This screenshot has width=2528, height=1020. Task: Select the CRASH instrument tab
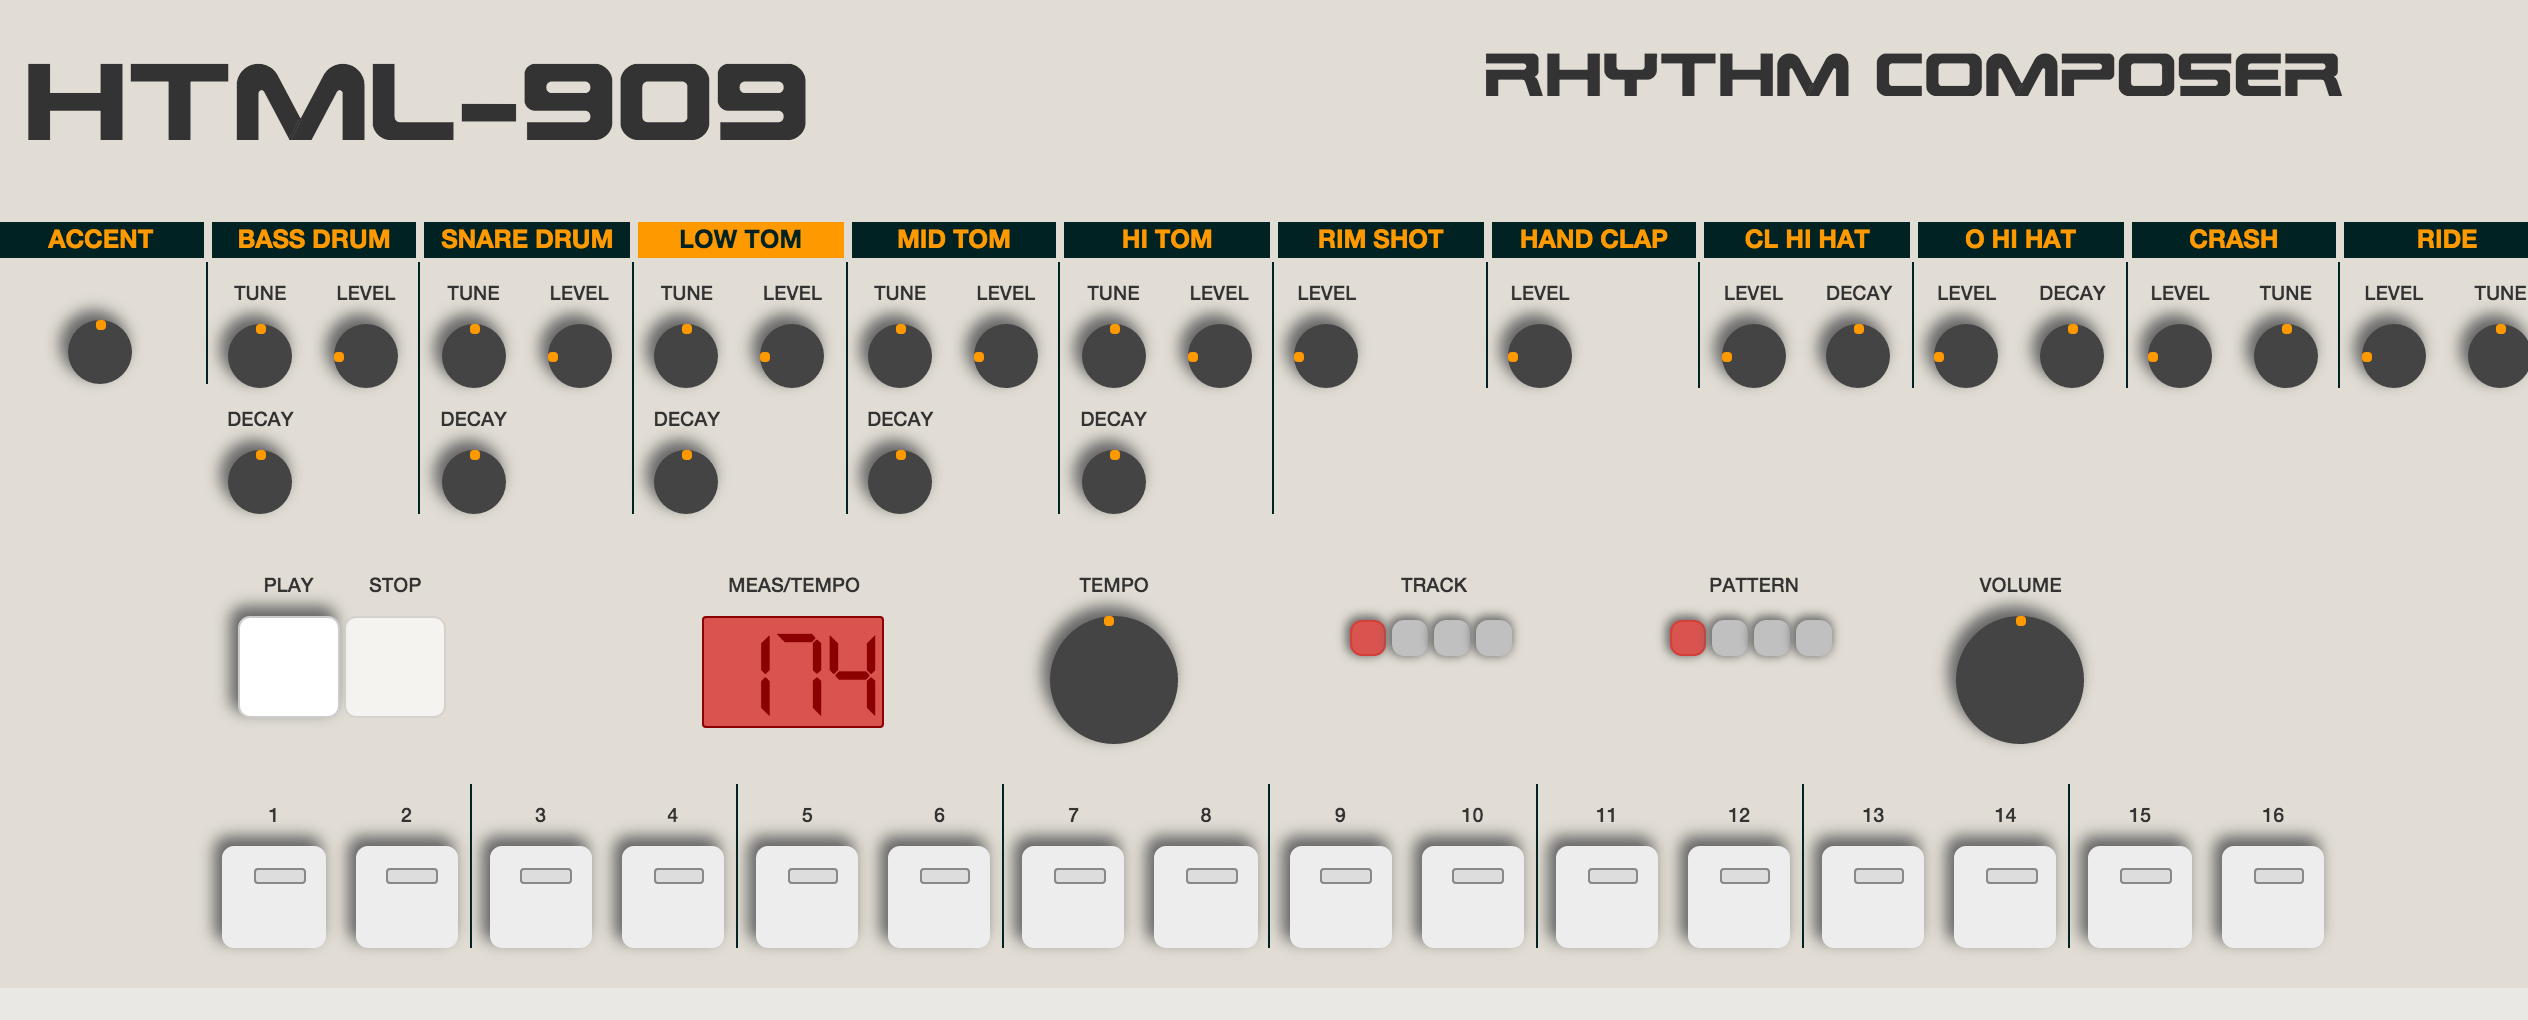point(2234,240)
